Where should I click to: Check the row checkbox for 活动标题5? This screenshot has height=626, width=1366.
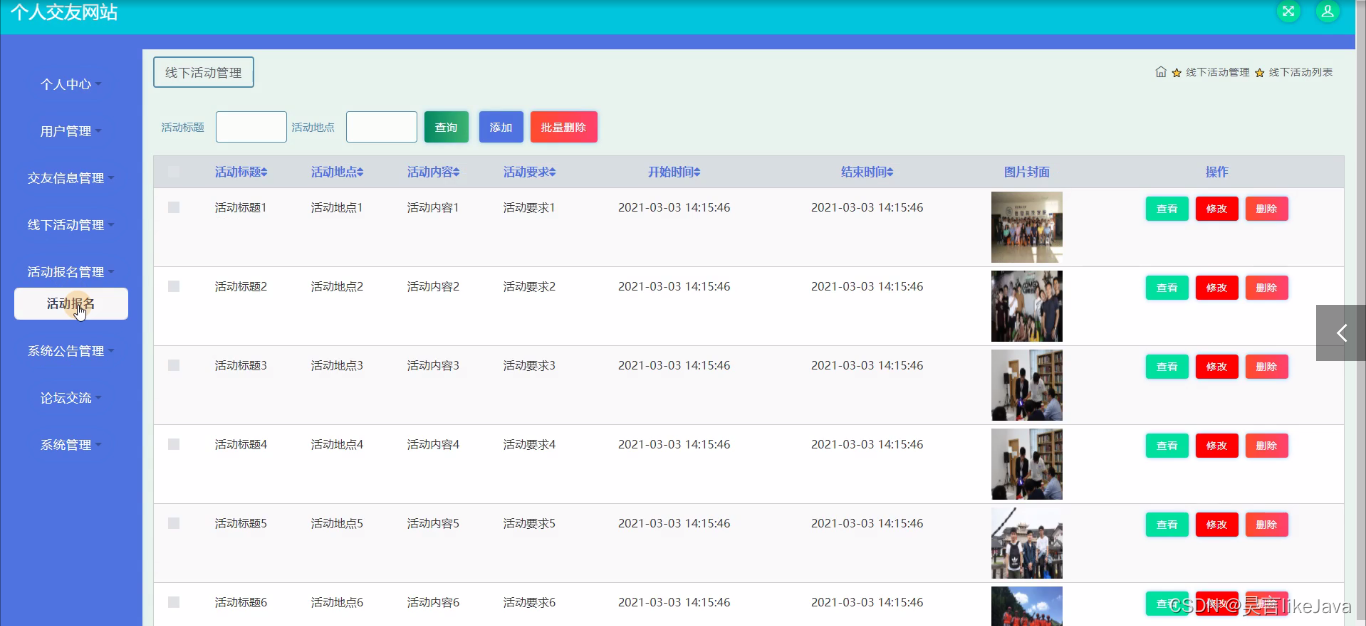pyautogui.click(x=174, y=523)
